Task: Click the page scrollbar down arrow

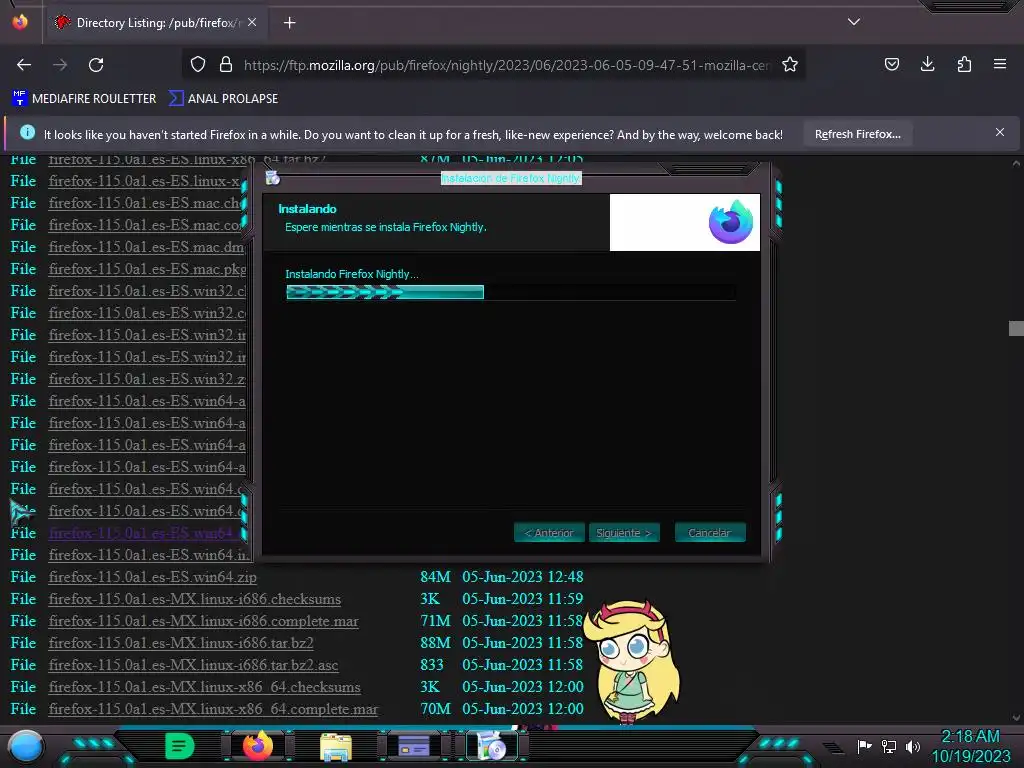Action: (x=1016, y=717)
